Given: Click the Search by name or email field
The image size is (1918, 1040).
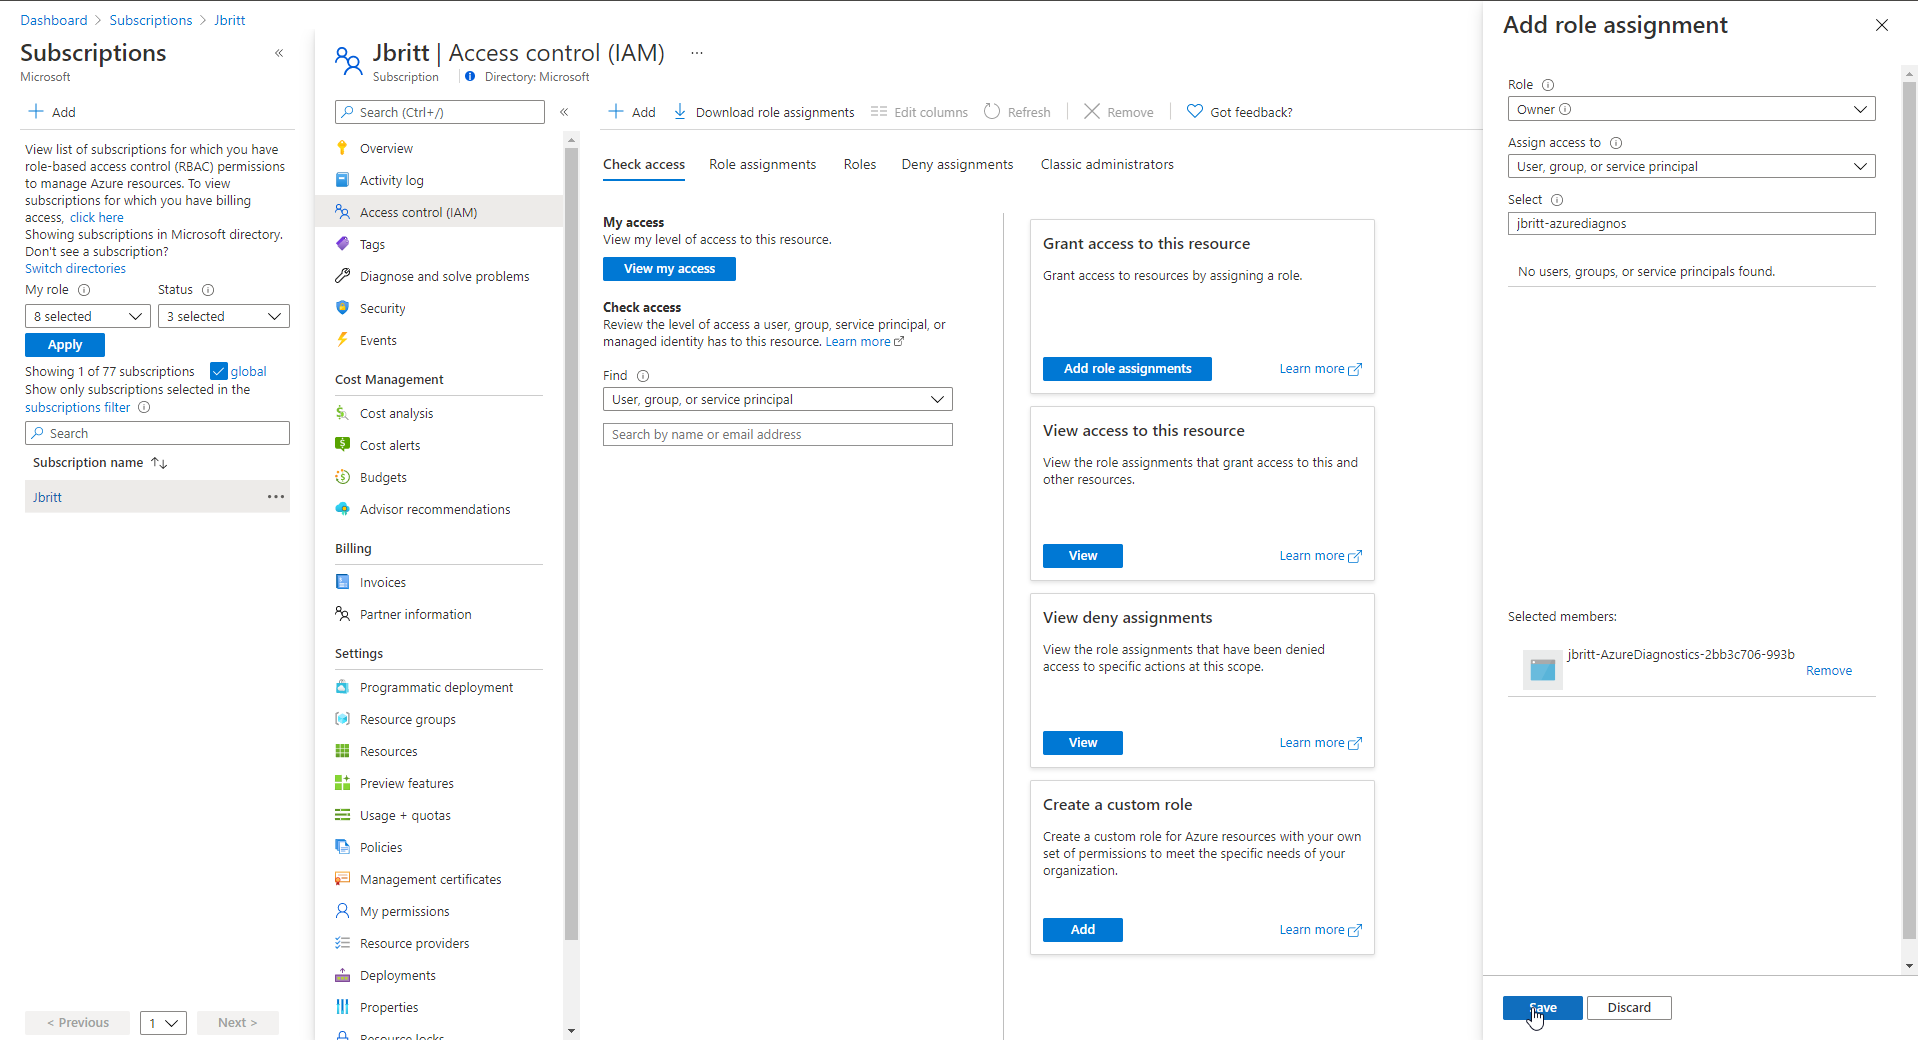Looking at the screenshot, I should 778,435.
